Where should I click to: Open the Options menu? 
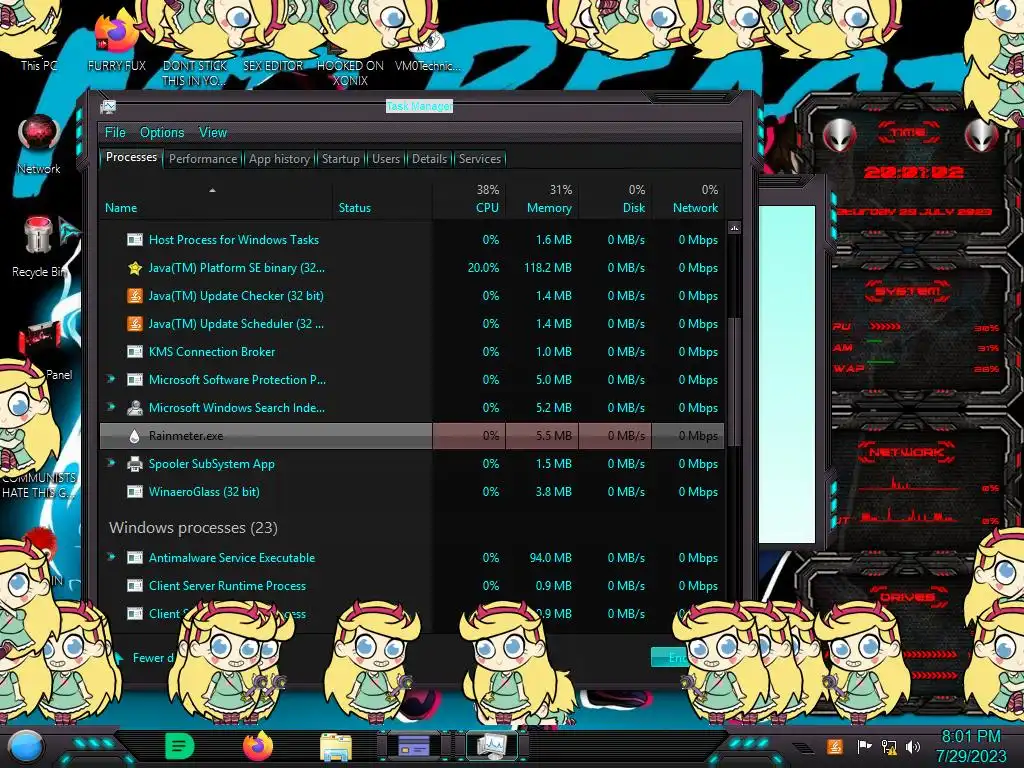162,132
